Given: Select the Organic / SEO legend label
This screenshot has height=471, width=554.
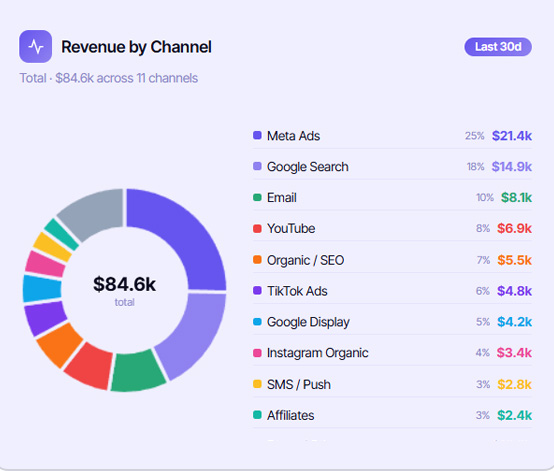Looking at the screenshot, I should tap(305, 260).
